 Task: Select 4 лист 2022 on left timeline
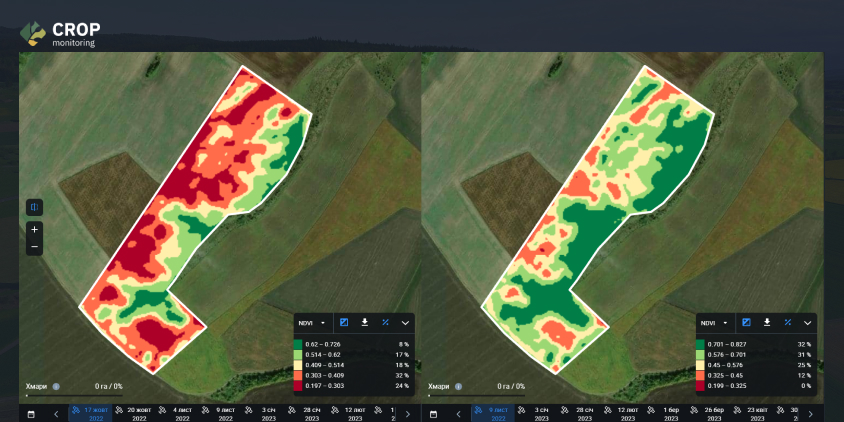177,413
